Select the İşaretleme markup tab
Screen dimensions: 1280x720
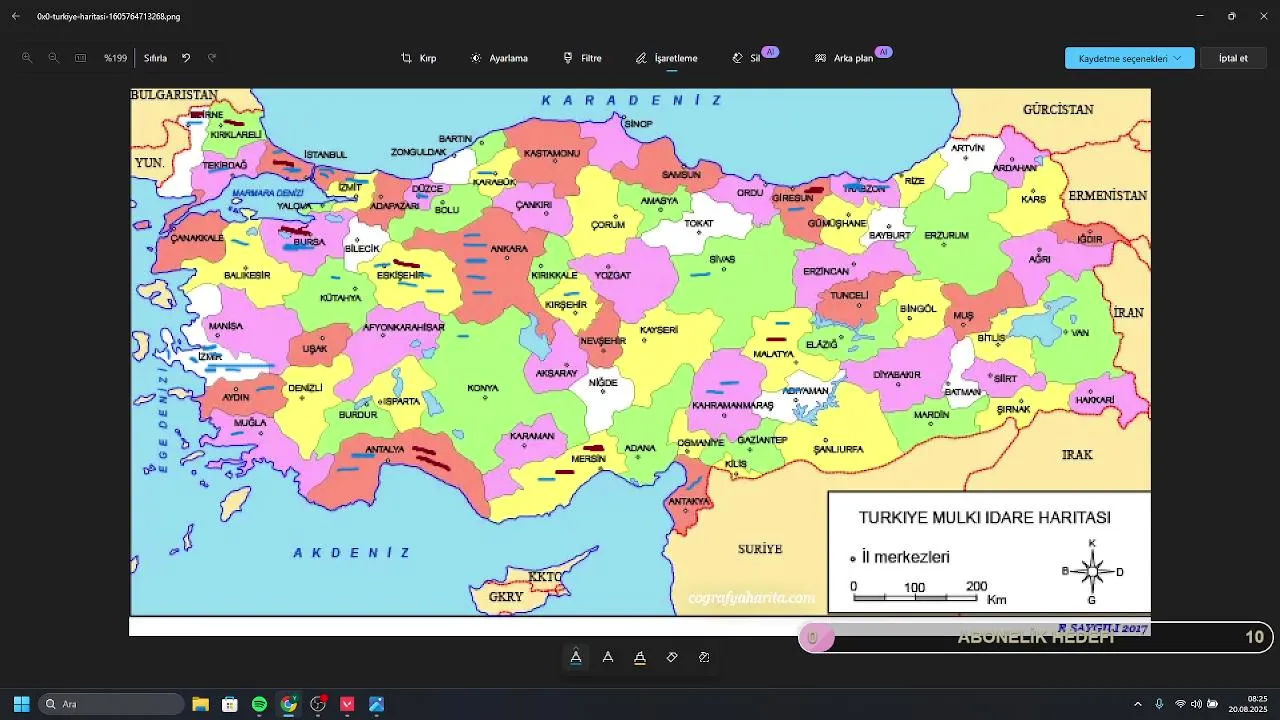click(x=666, y=58)
